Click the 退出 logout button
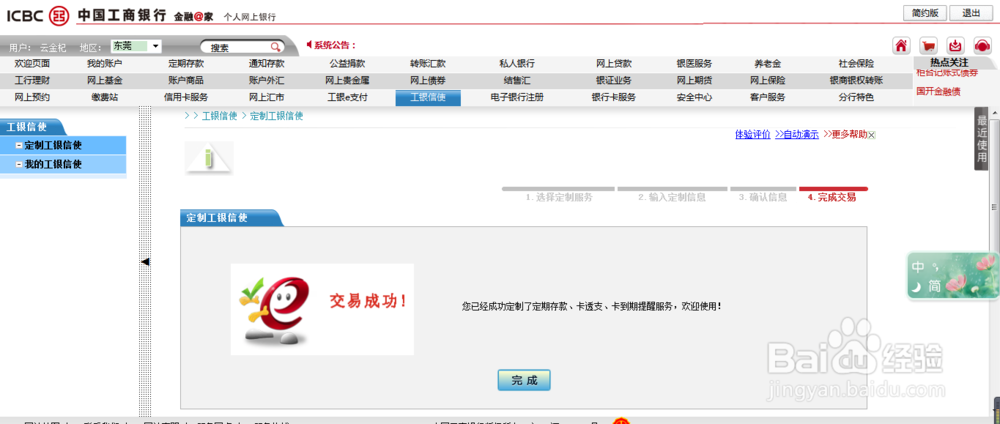1000x424 pixels. tap(971, 13)
